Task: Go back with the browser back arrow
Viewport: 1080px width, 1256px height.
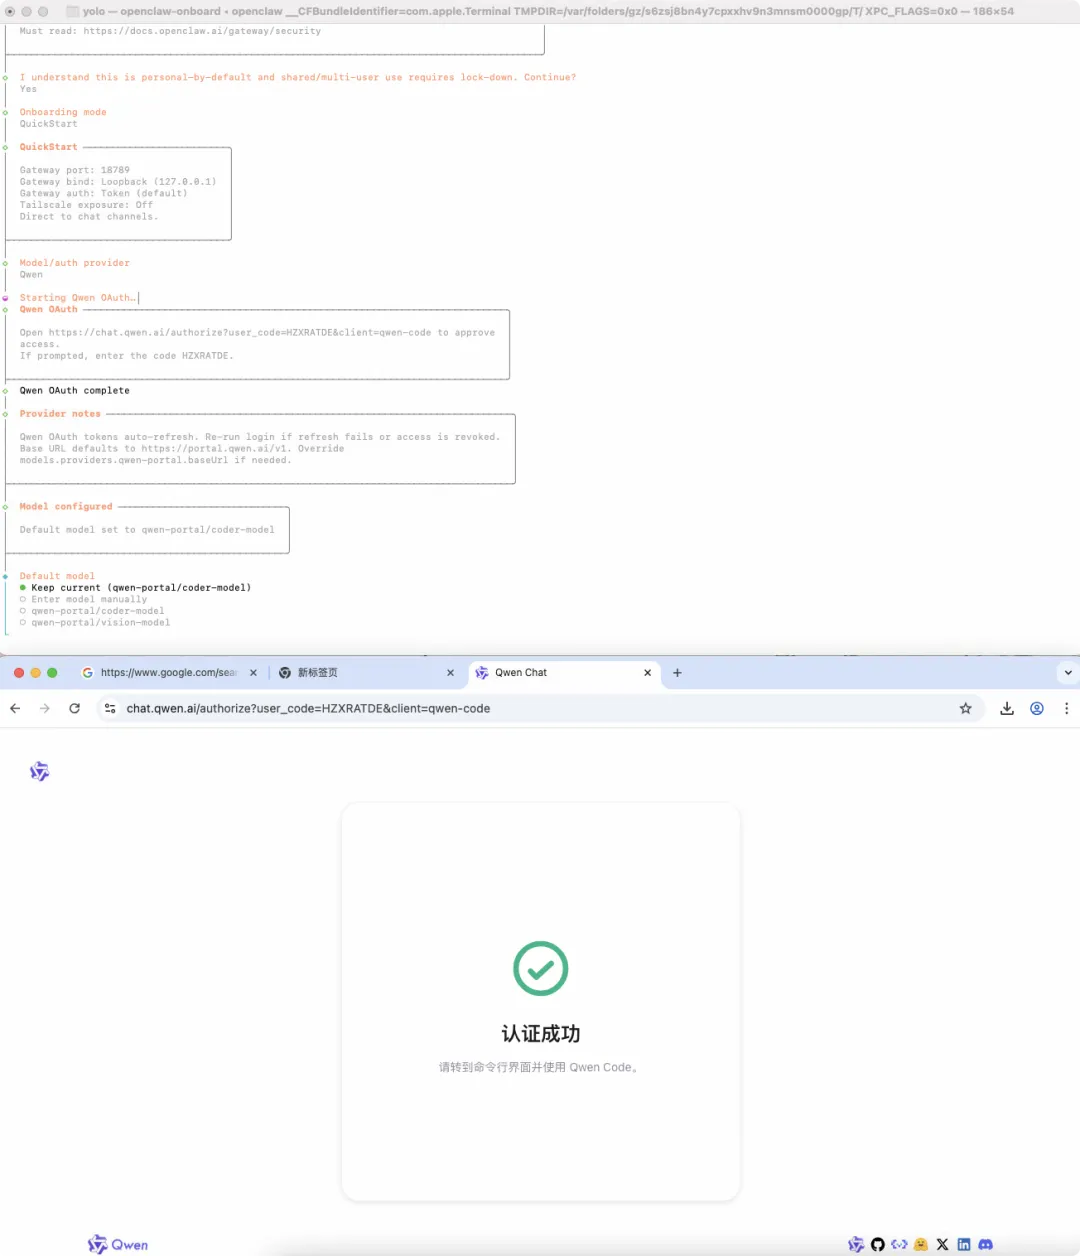Action: click(15, 708)
